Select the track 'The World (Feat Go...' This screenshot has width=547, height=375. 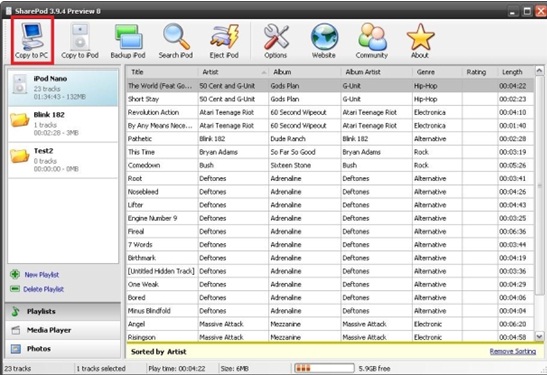coord(330,86)
